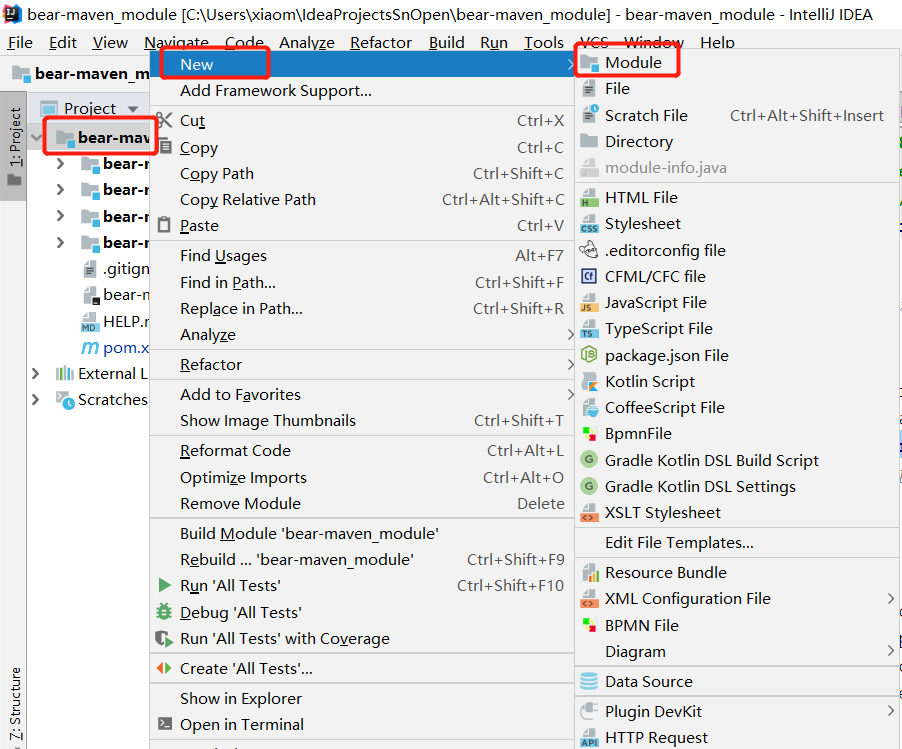Open the Tools menu
Viewport: 902px width, 749px height.
click(x=544, y=43)
